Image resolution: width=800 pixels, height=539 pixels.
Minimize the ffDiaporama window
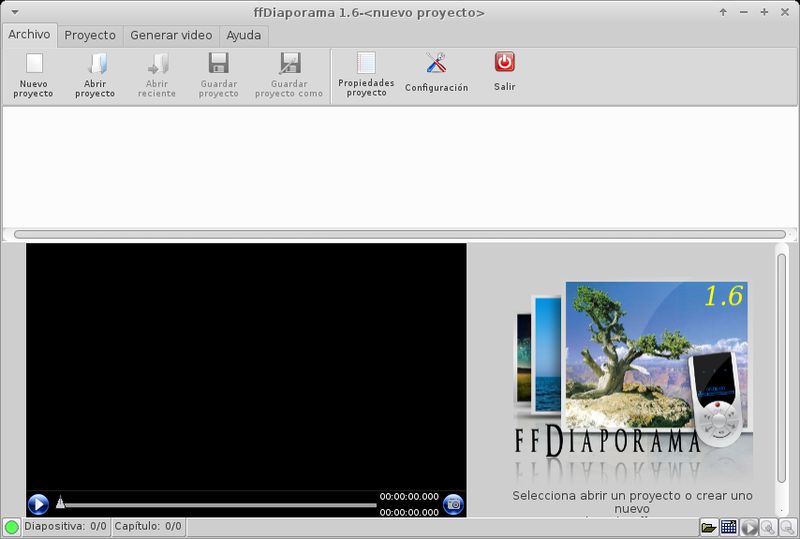[x=744, y=12]
